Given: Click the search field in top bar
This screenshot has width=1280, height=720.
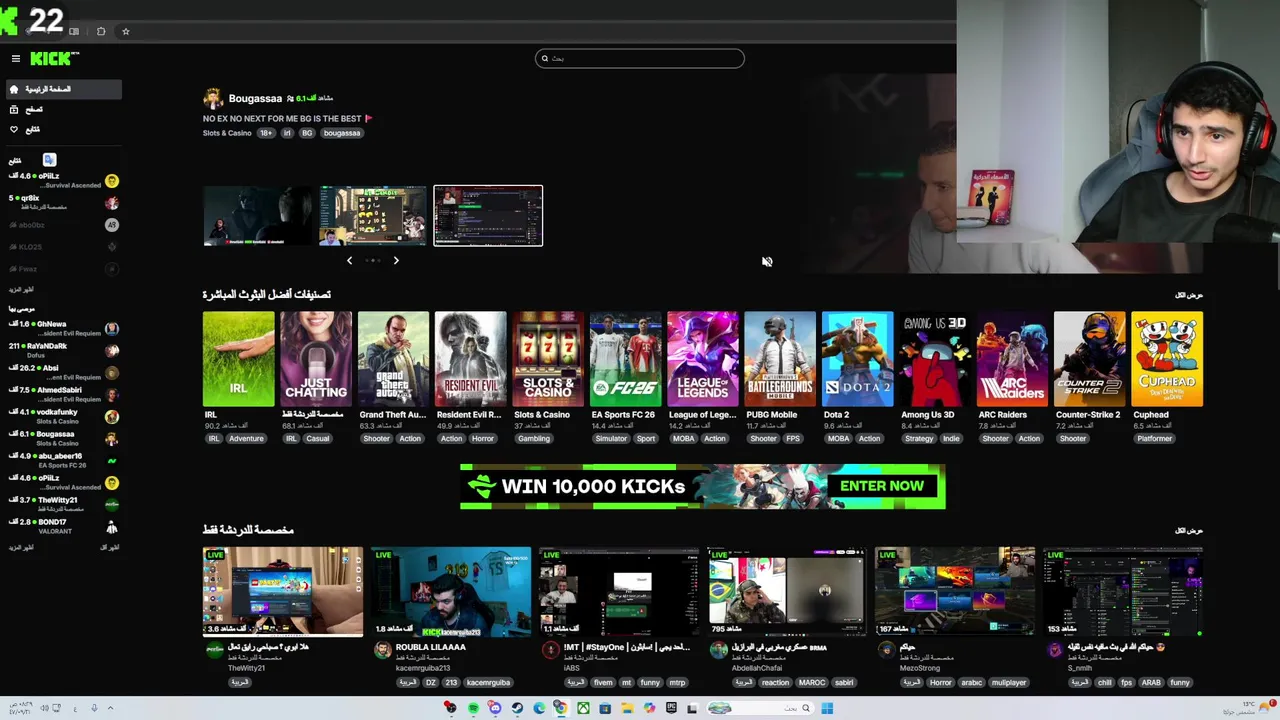Looking at the screenshot, I should point(640,58).
